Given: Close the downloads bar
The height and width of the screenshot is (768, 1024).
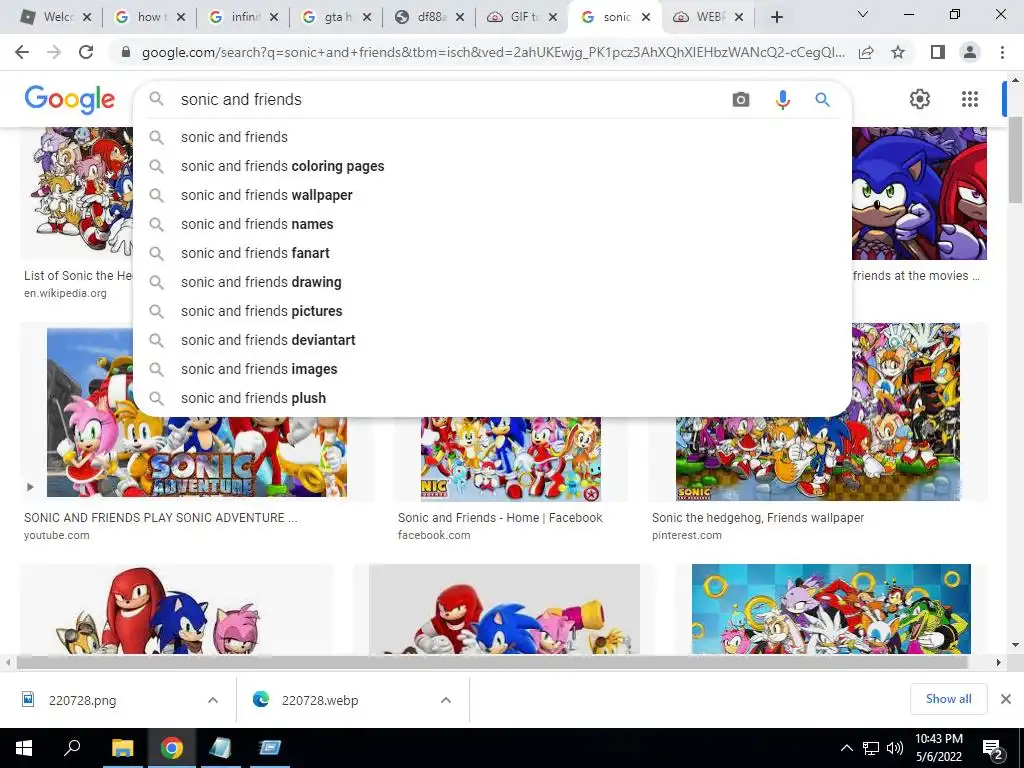Looking at the screenshot, I should (1006, 699).
